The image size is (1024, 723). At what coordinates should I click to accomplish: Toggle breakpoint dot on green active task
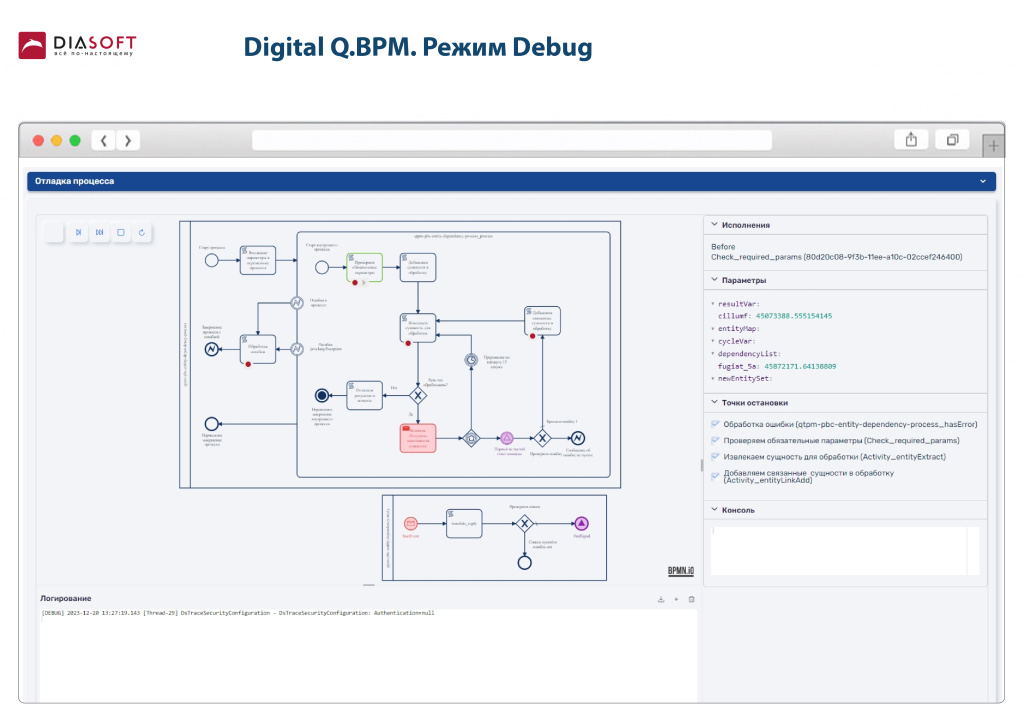355,283
